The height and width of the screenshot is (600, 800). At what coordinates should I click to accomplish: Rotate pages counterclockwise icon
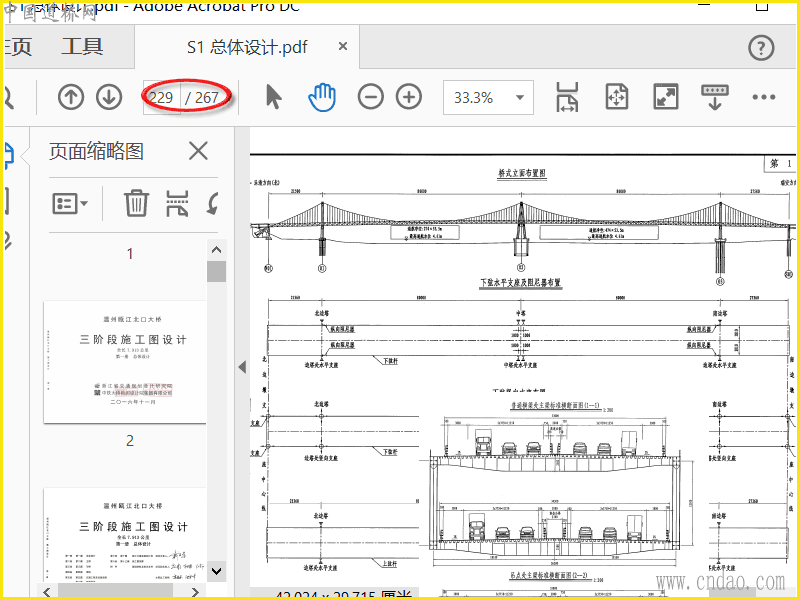[213, 203]
